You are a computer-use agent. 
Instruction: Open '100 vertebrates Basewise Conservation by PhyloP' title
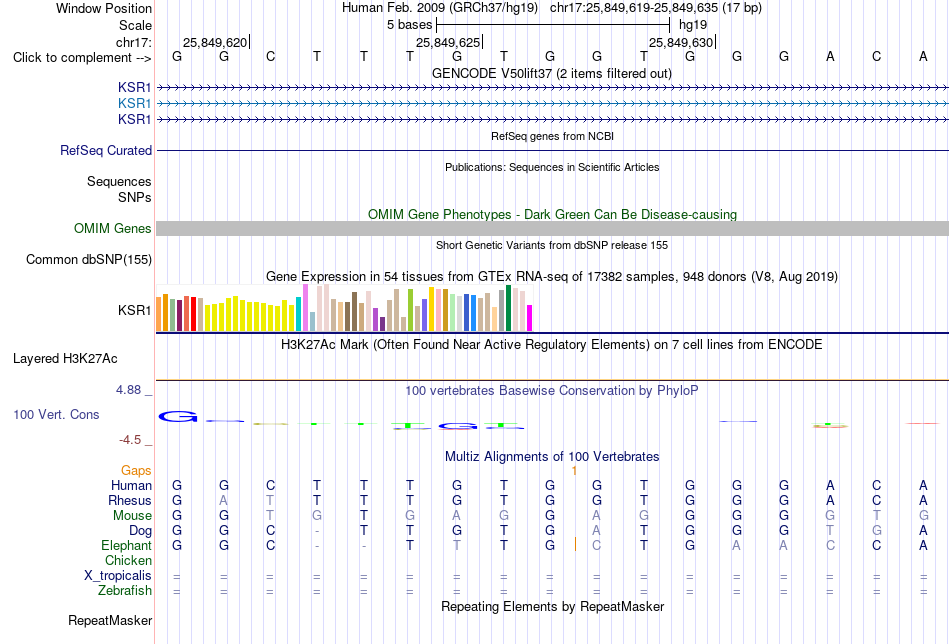(552, 391)
